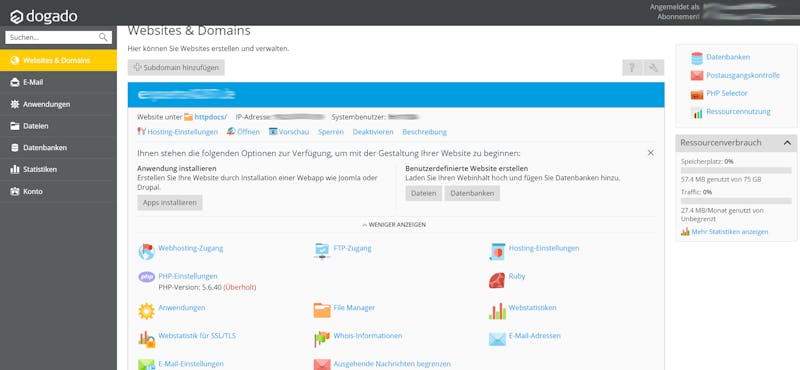Close the website setup options box
Image resolution: width=800 pixels, height=370 pixels.
[x=651, y=153]
